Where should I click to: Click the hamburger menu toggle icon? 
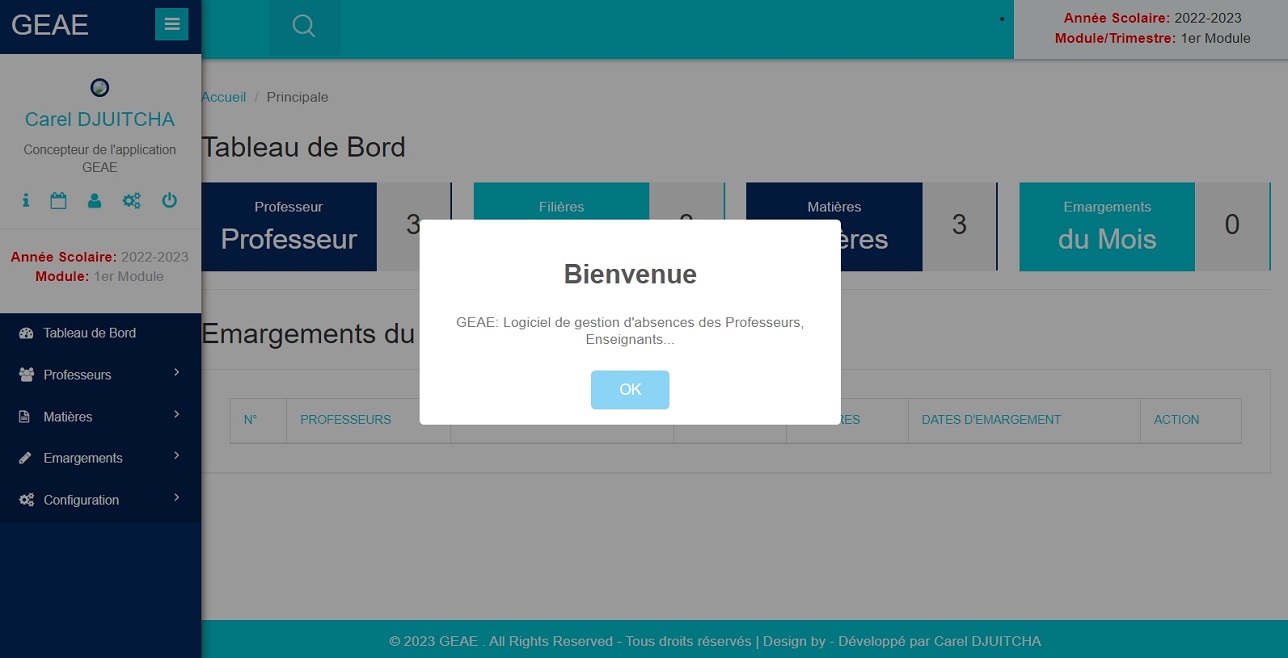pos(172,24)
